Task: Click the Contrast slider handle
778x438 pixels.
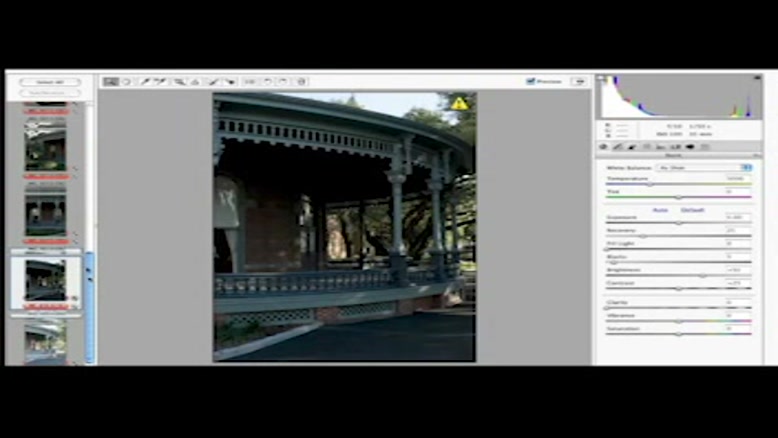Action: click(x=679, y=288)
